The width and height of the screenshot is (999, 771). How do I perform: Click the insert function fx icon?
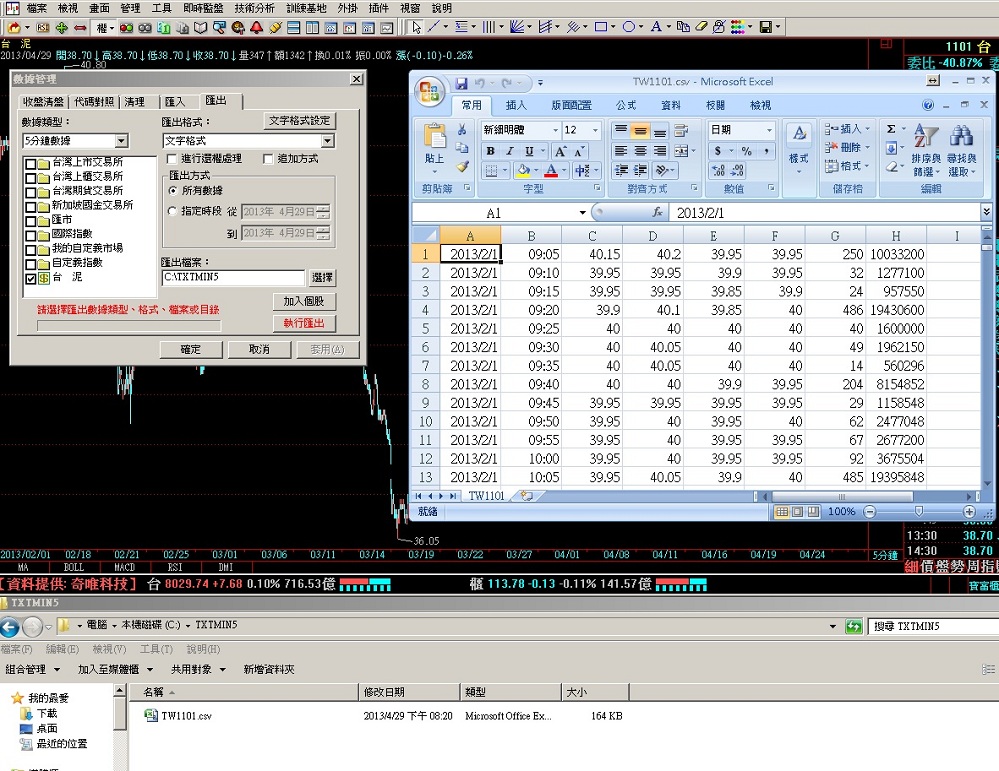(x=657, y=212)
